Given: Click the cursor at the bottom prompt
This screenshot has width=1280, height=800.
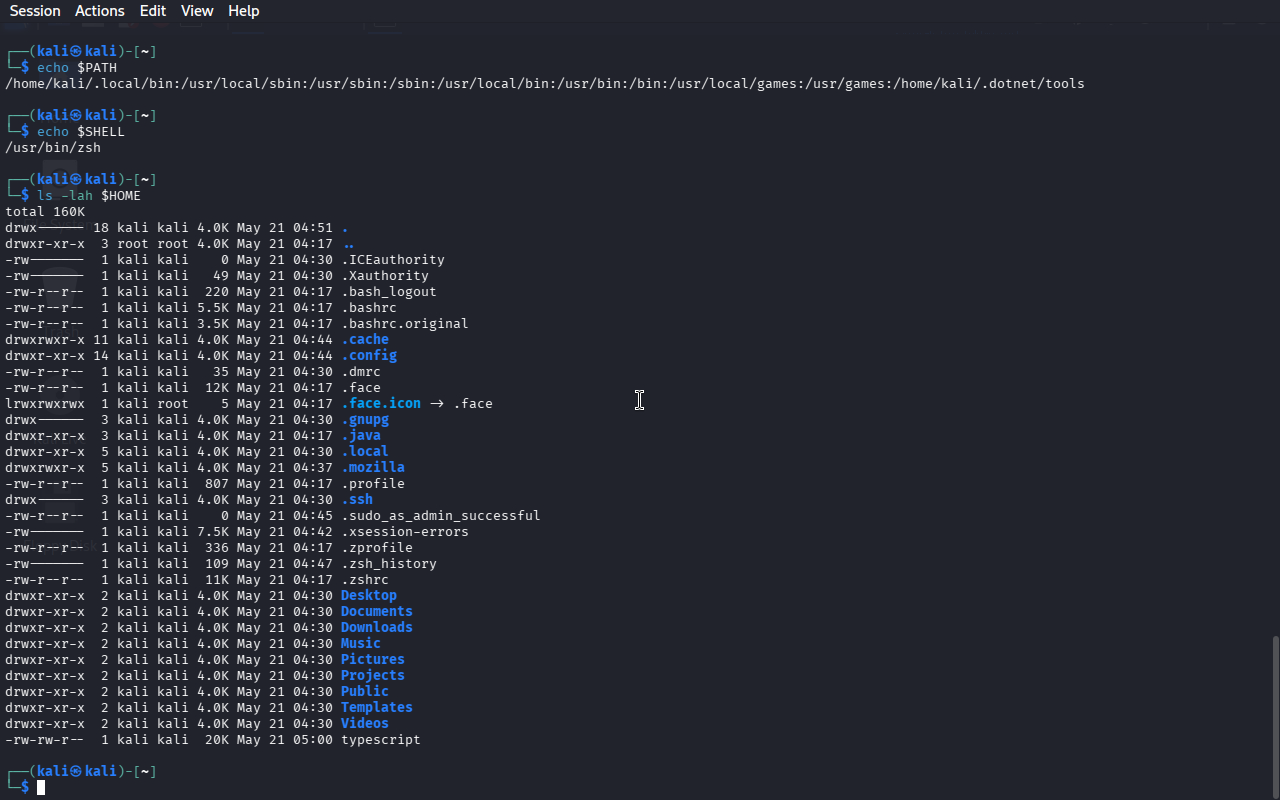Looking at the screenshot, I should pyautogui.click(x=41, y=788).
